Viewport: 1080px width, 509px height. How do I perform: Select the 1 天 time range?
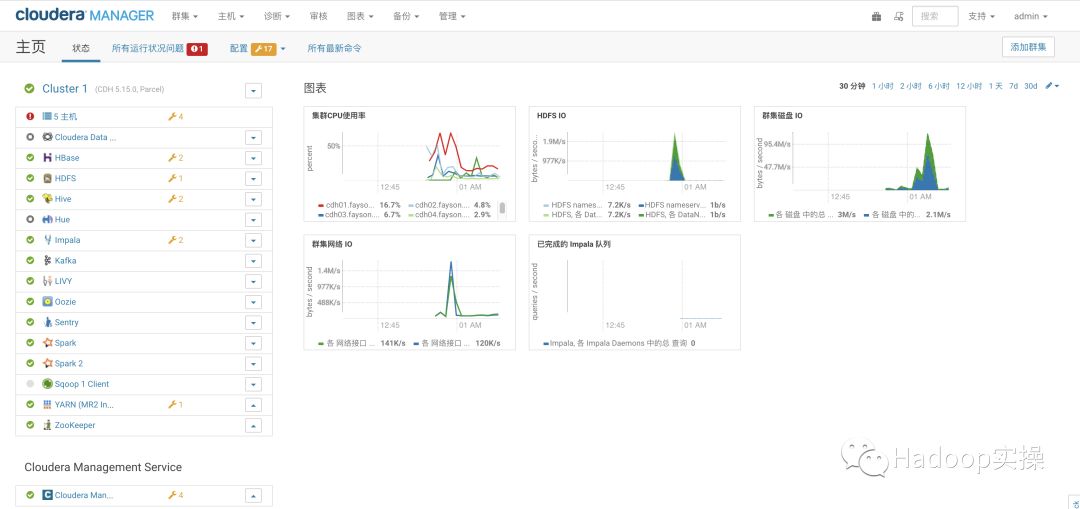click(995, 86)
